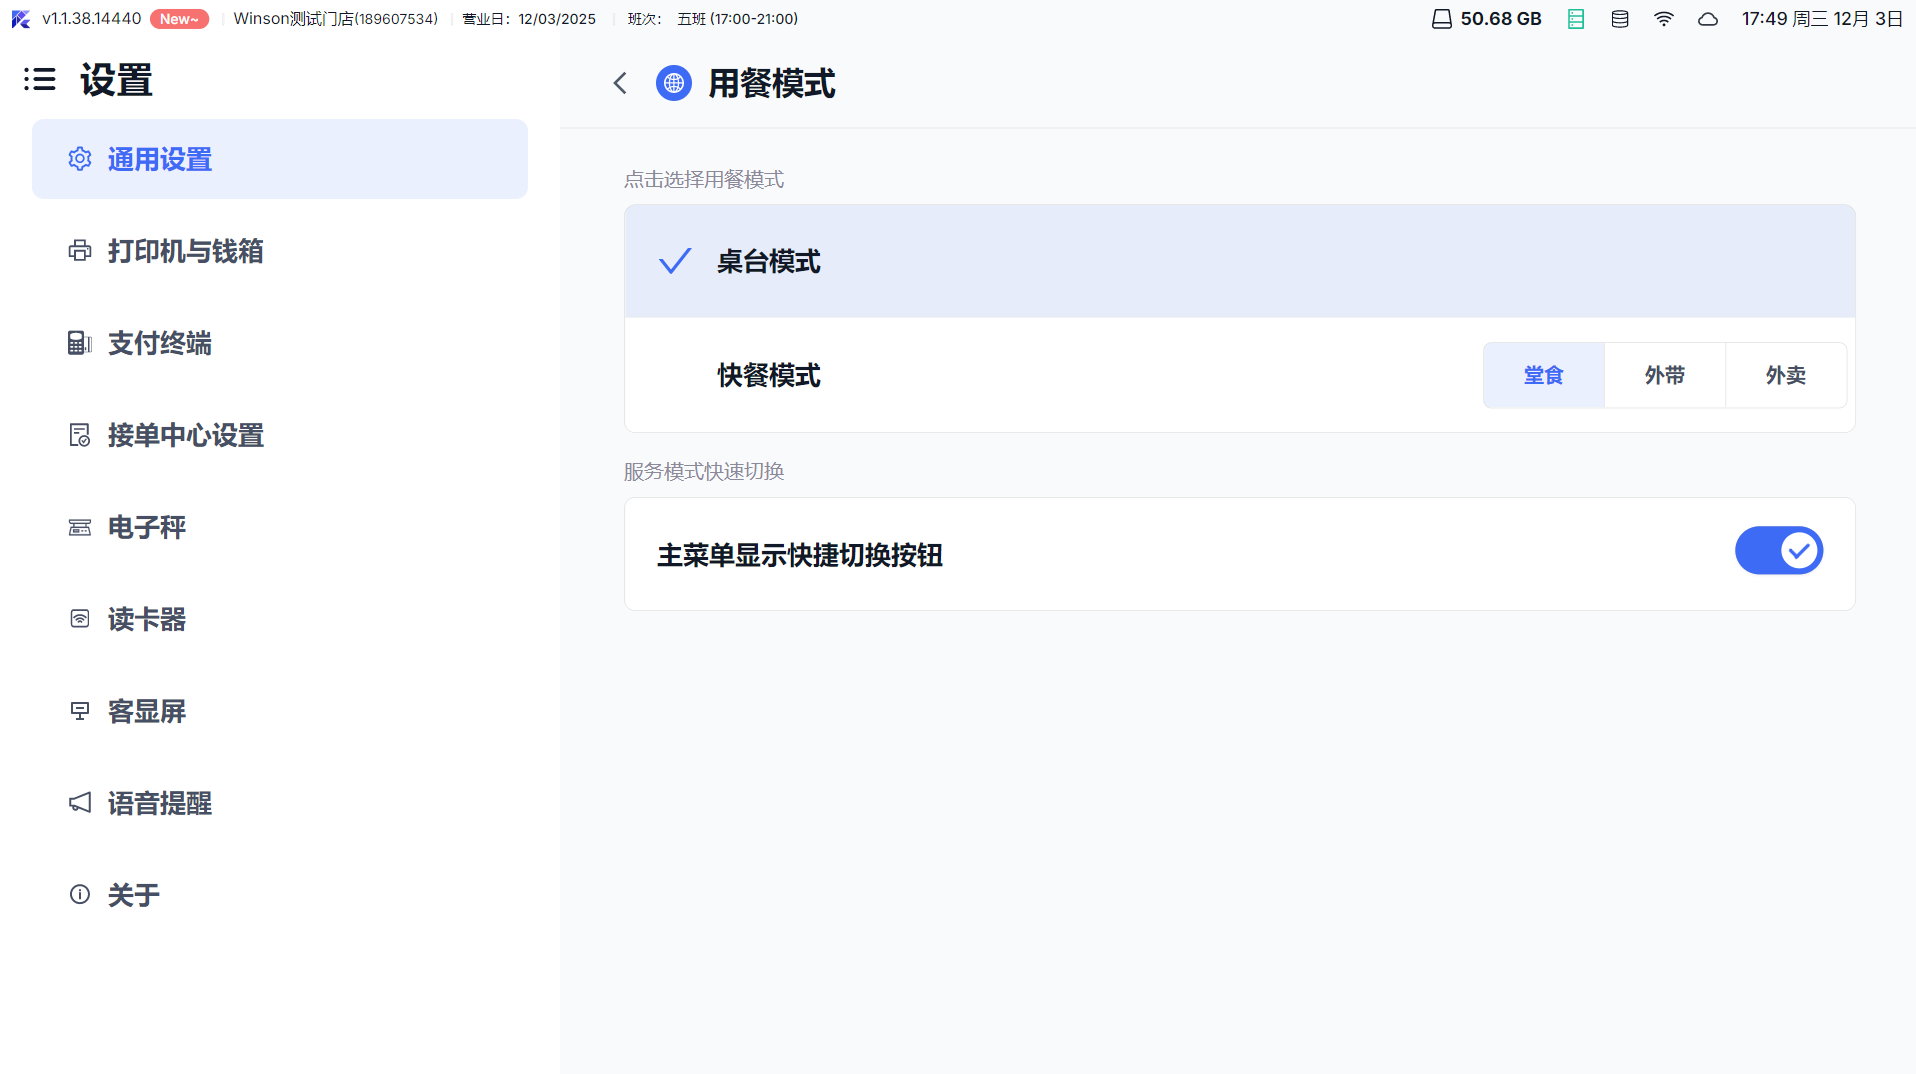Click the Wi-Fi signal icon
The image size is (1916, 1074).
1664,19
